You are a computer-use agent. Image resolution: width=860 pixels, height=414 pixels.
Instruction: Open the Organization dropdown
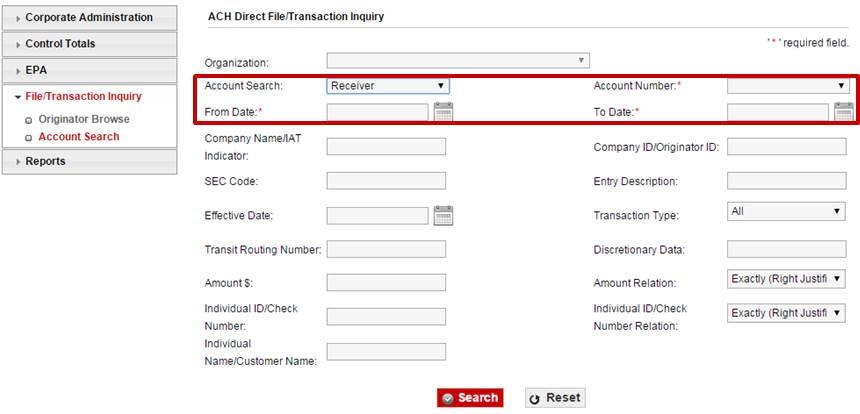click(x=458, y=60)
